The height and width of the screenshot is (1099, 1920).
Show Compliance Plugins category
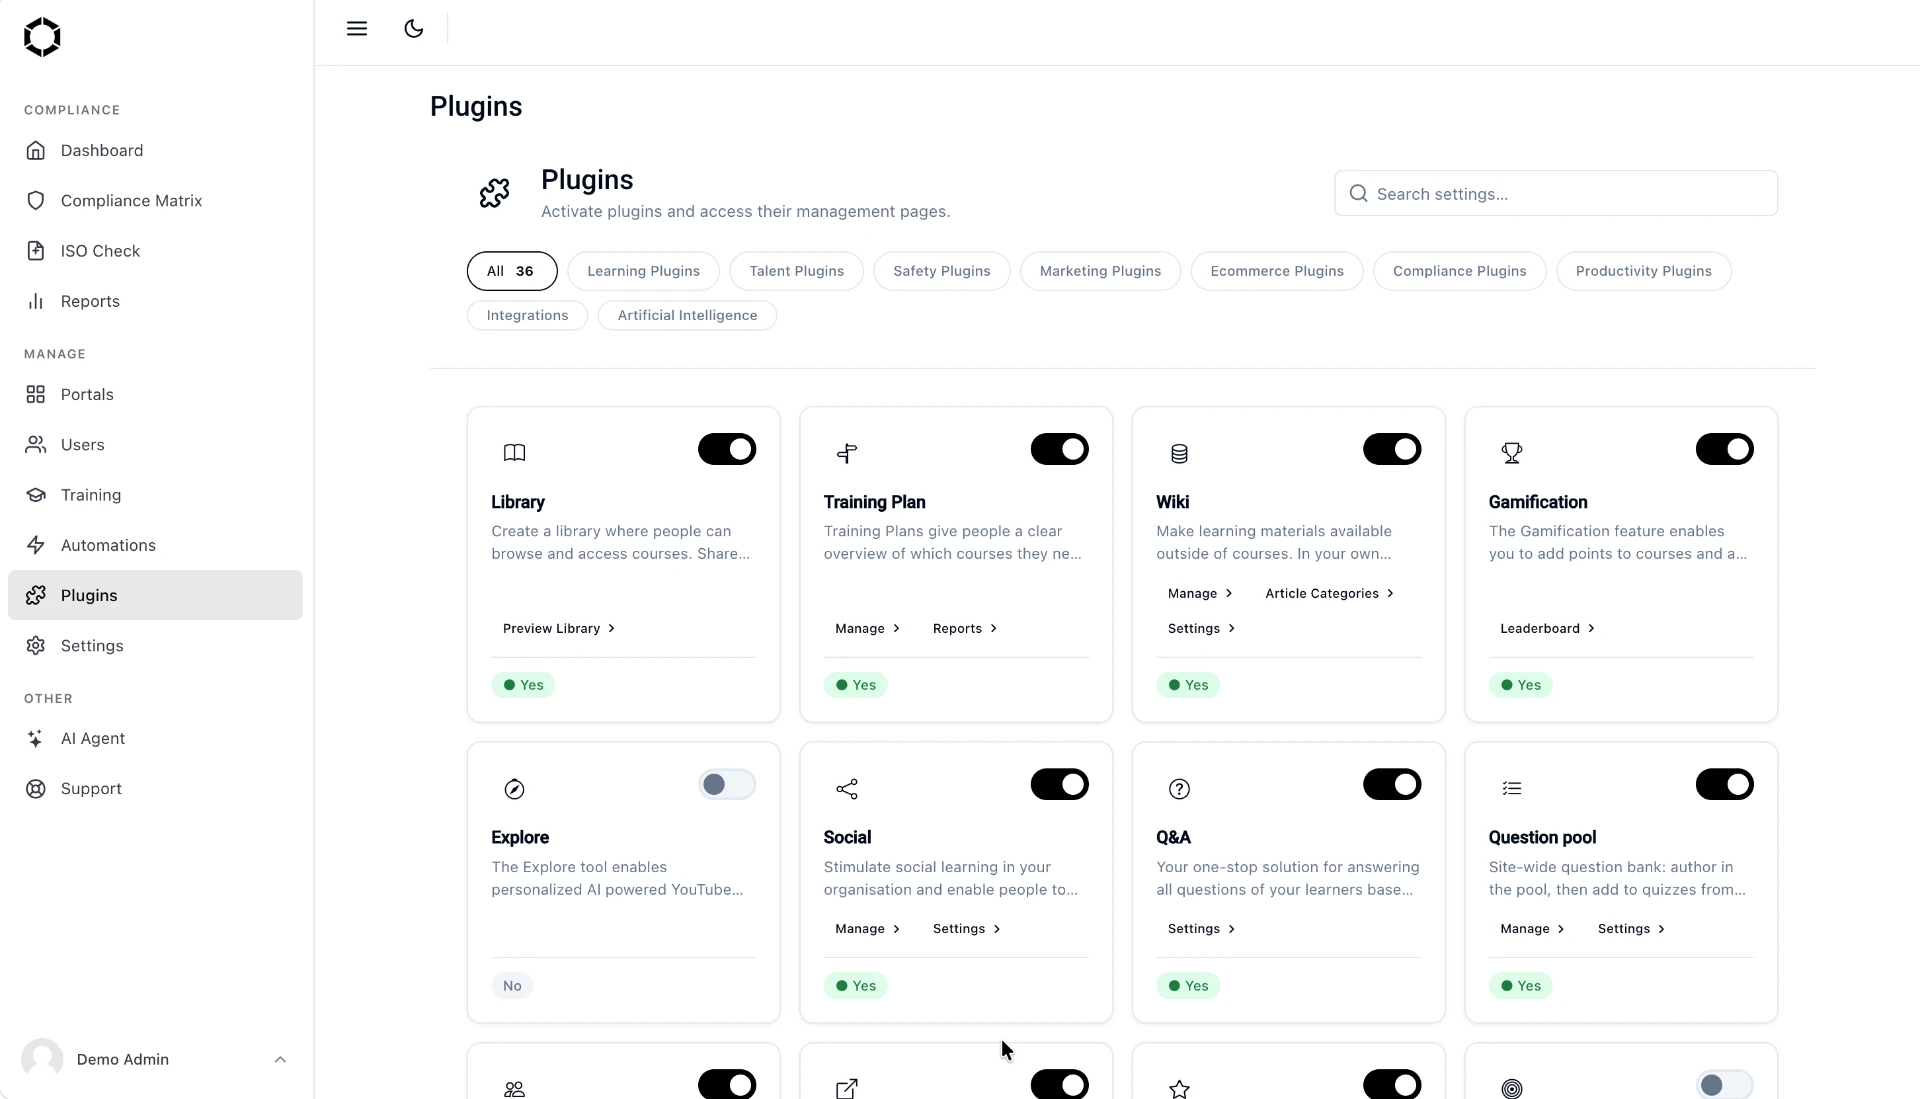(x=1459, y=271)
